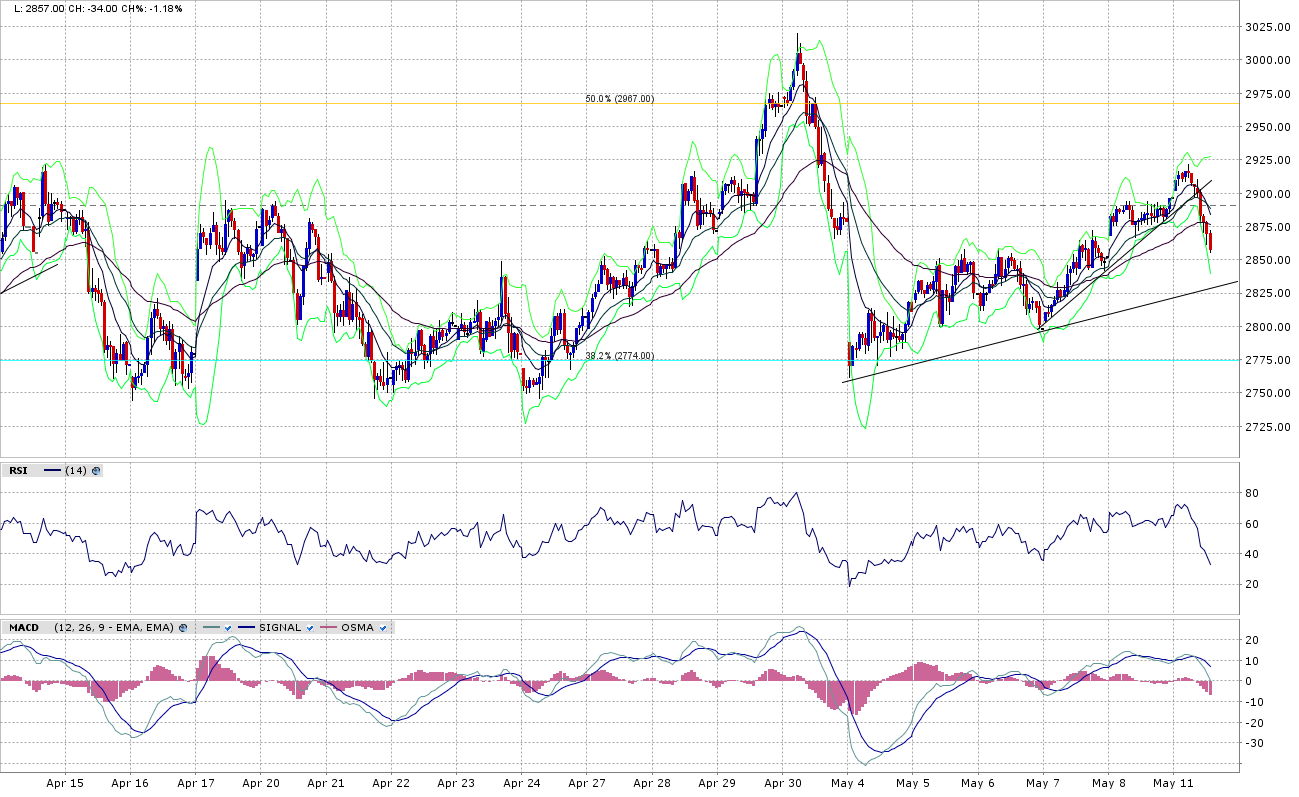Viewport: 1299px width, 797px height.
Task: Uncheck the SIGNAL line checkbox
Action: pyautogui.click(x=310, y=628)
